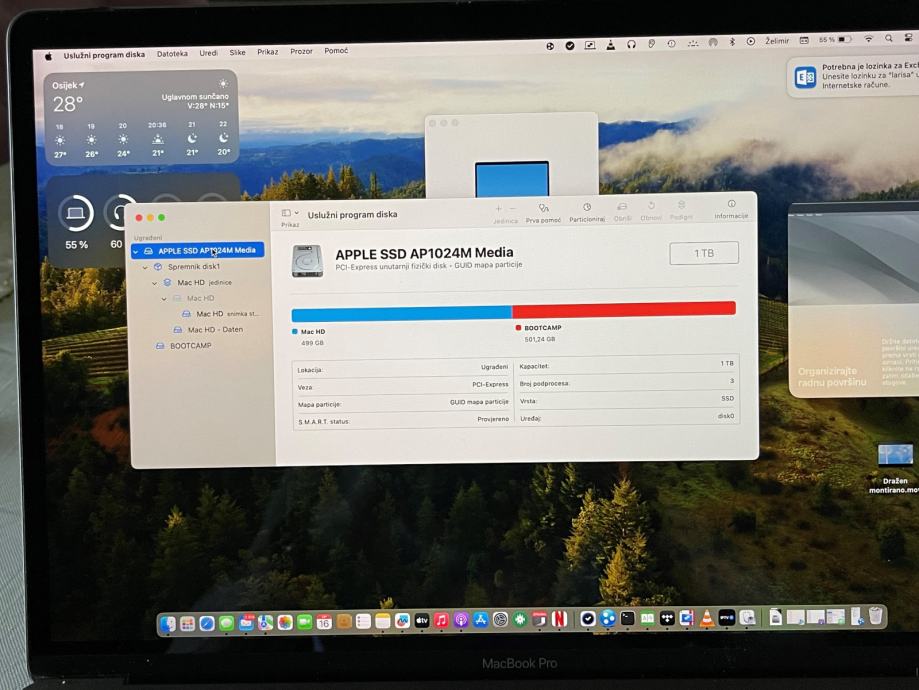This screenshot has width=919, height=690.
Task: Open App Store in the dock
Action: click(481, 619)
